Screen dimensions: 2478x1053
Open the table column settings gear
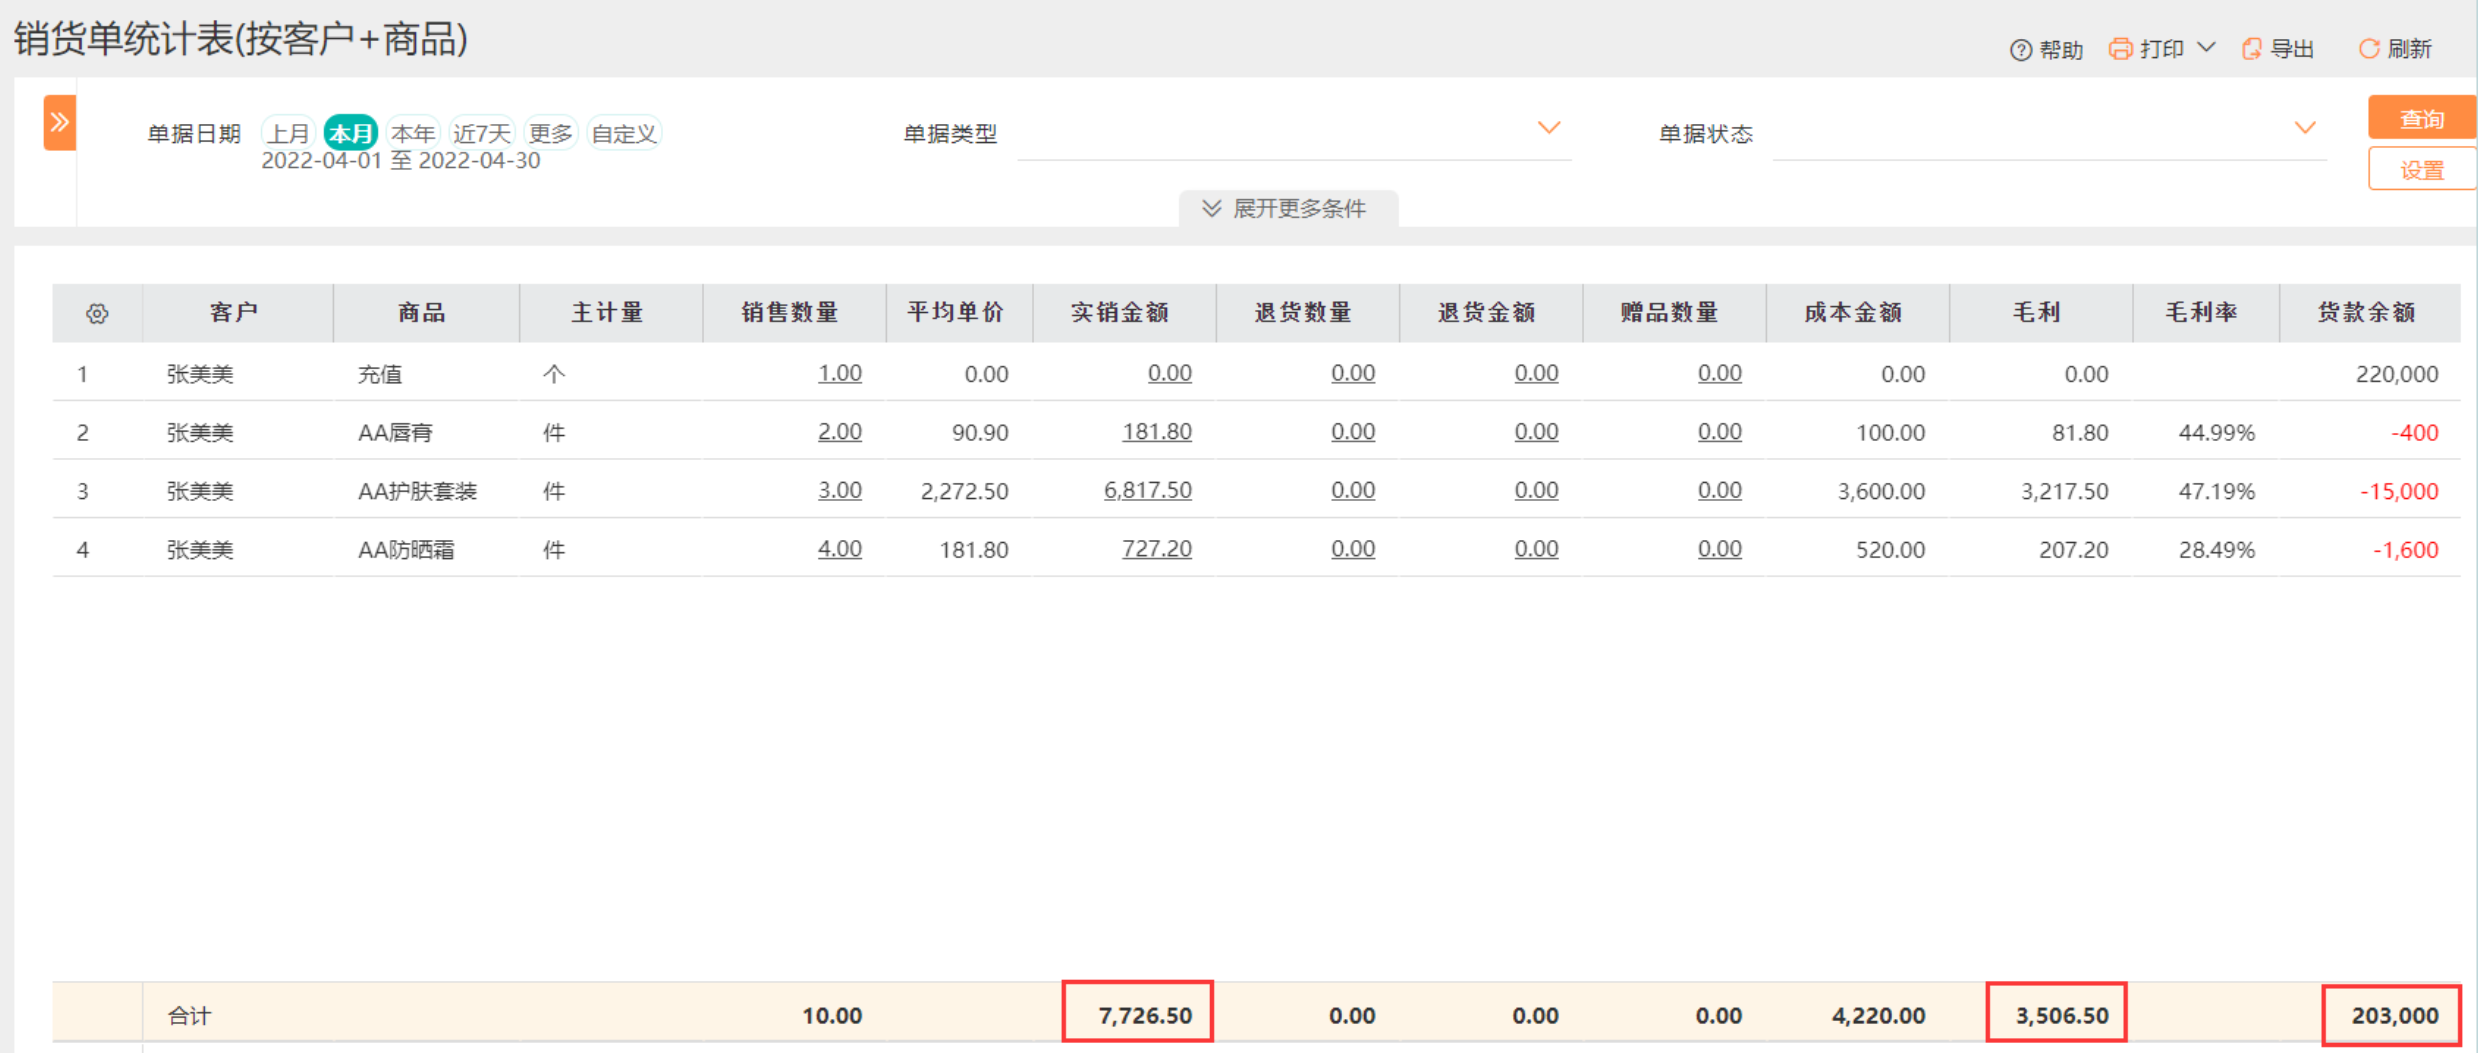[x=97, y=314]
